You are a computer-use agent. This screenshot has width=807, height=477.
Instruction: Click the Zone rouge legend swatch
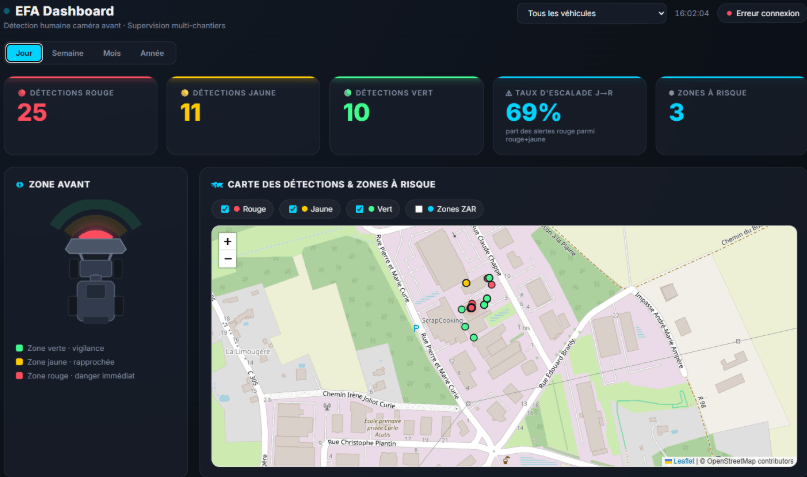point(20,376)
